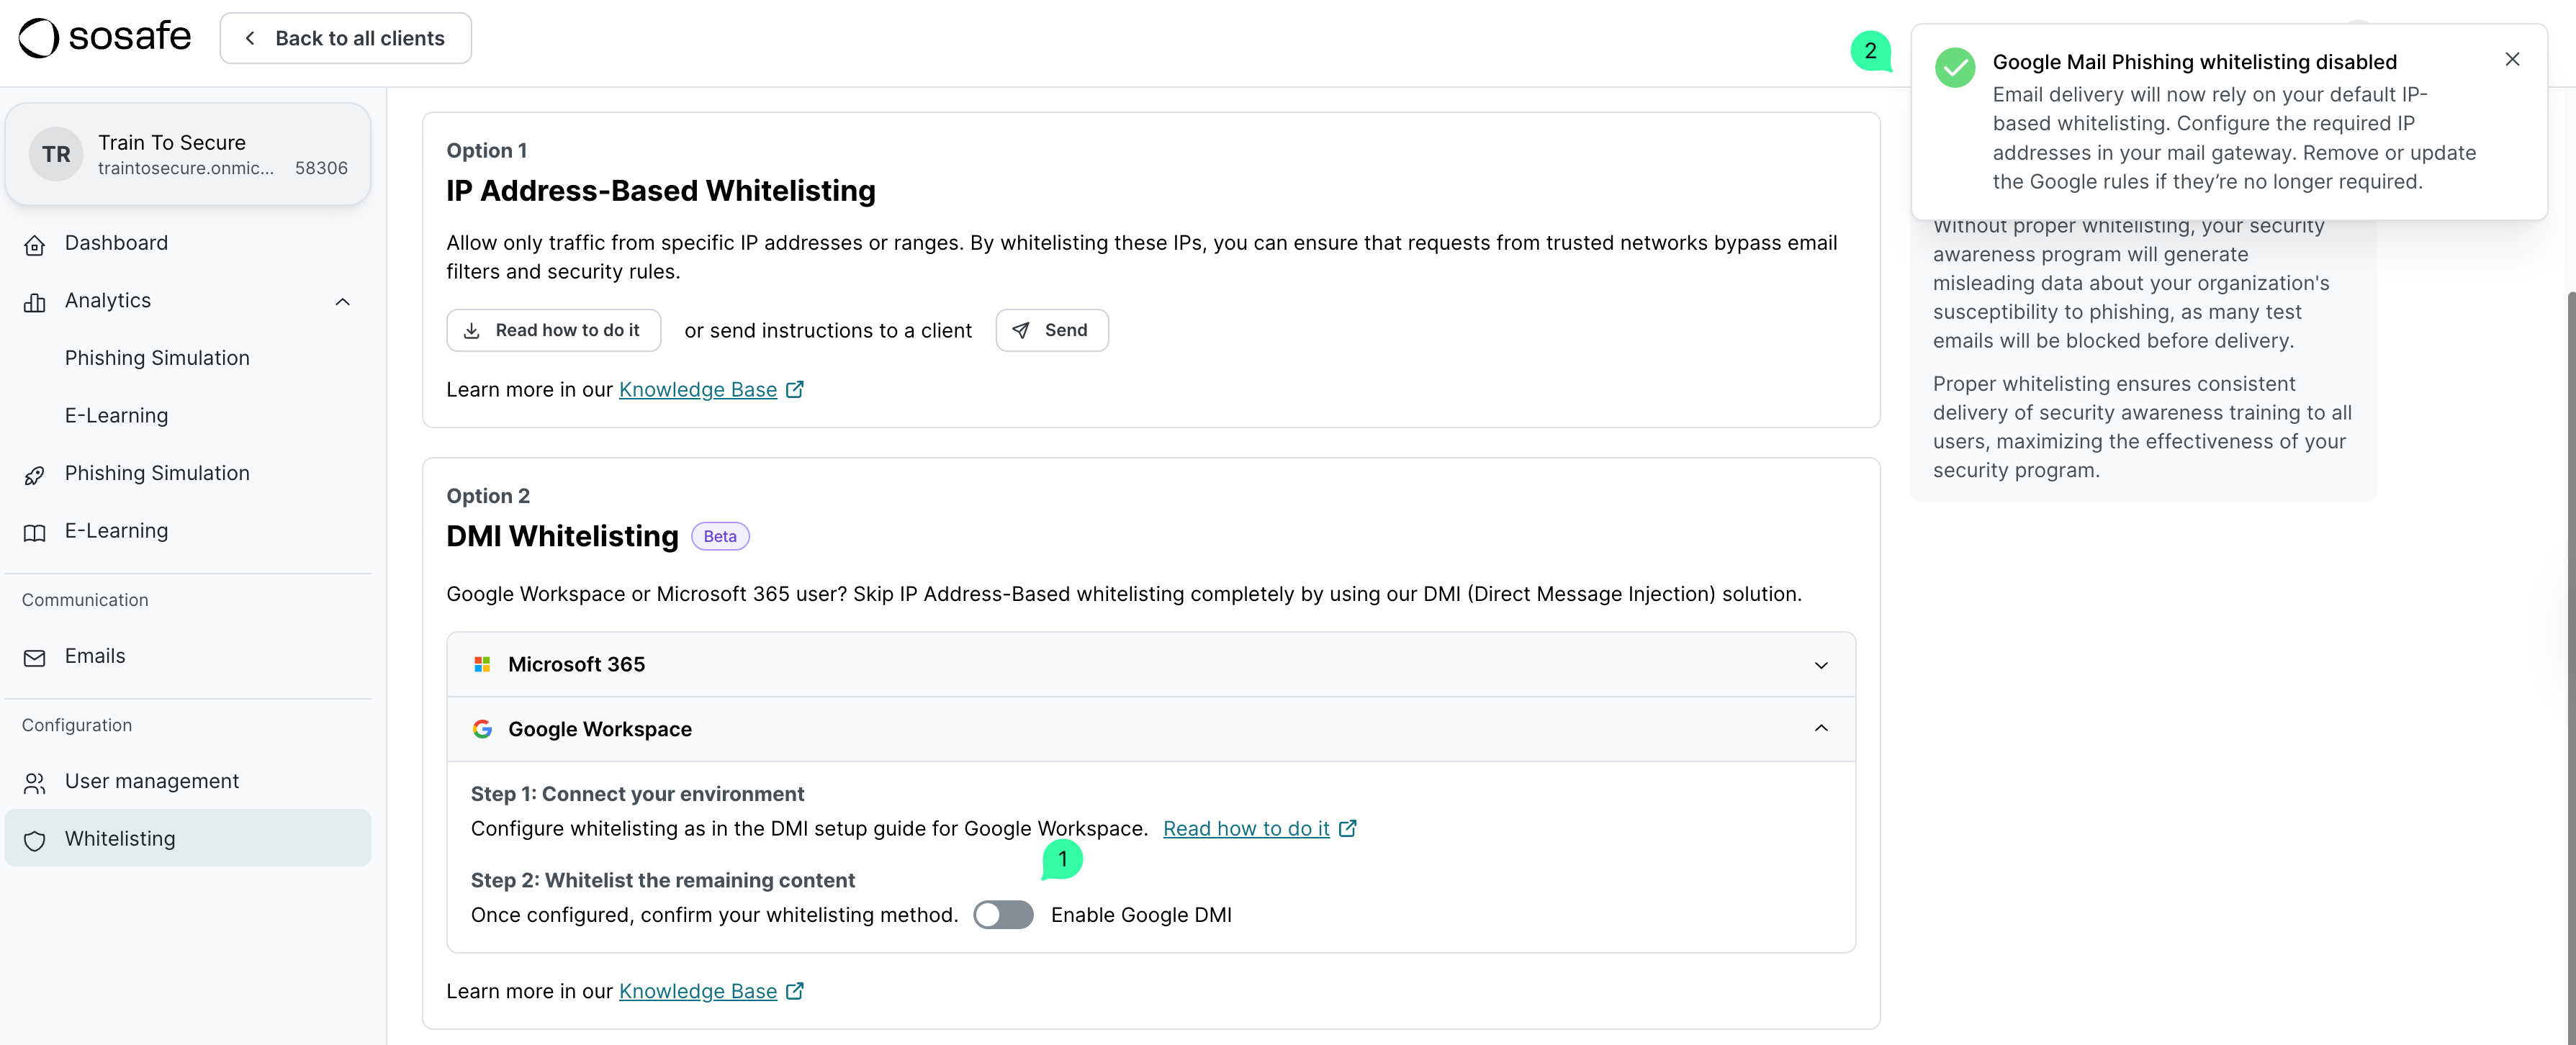Screen dimensions: 2576x1045
Task: Click the green checkmark in notification
Action: pyautogui.click(x=1954, y=68)
